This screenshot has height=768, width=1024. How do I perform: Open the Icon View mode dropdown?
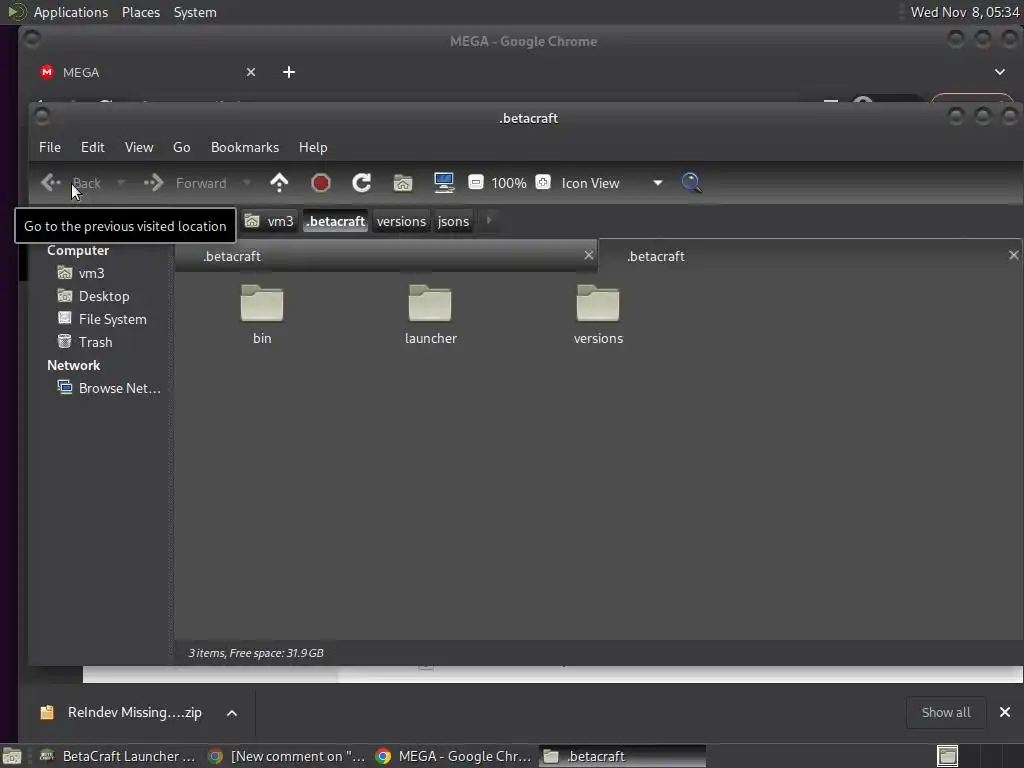click(x=611, y=183)
